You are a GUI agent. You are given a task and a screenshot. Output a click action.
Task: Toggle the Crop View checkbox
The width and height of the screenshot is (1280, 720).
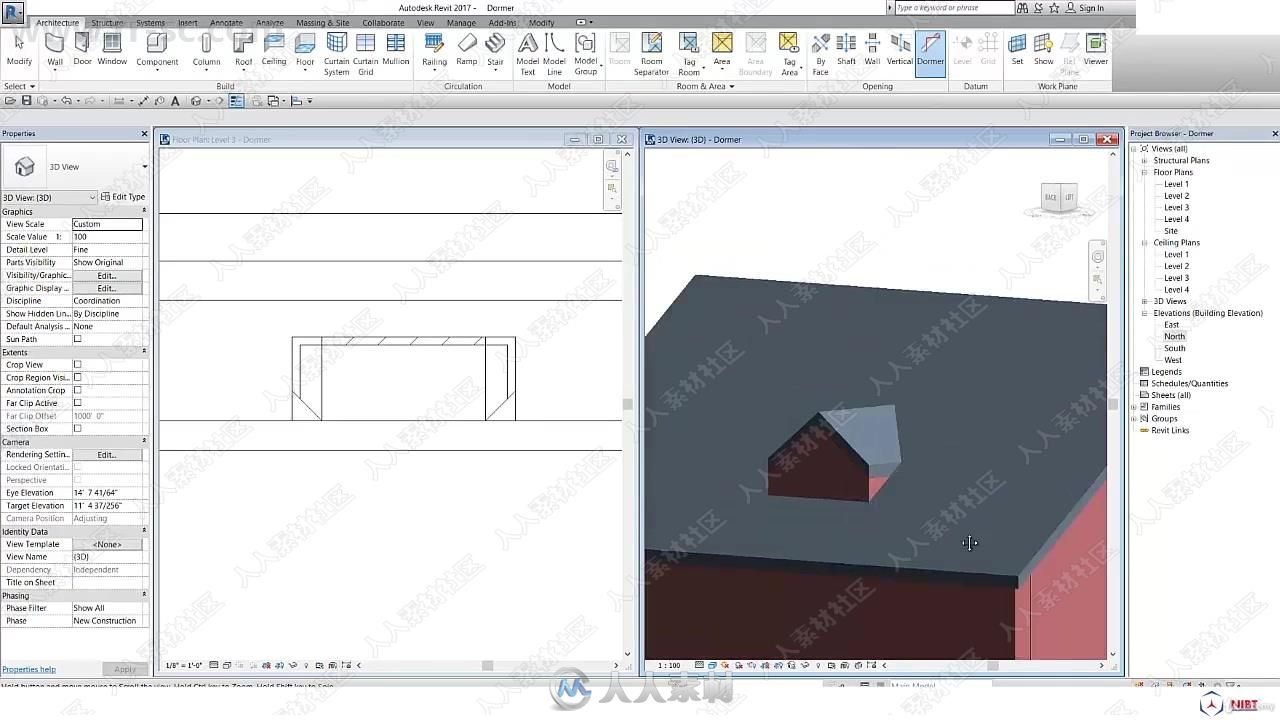click(77, 365)
